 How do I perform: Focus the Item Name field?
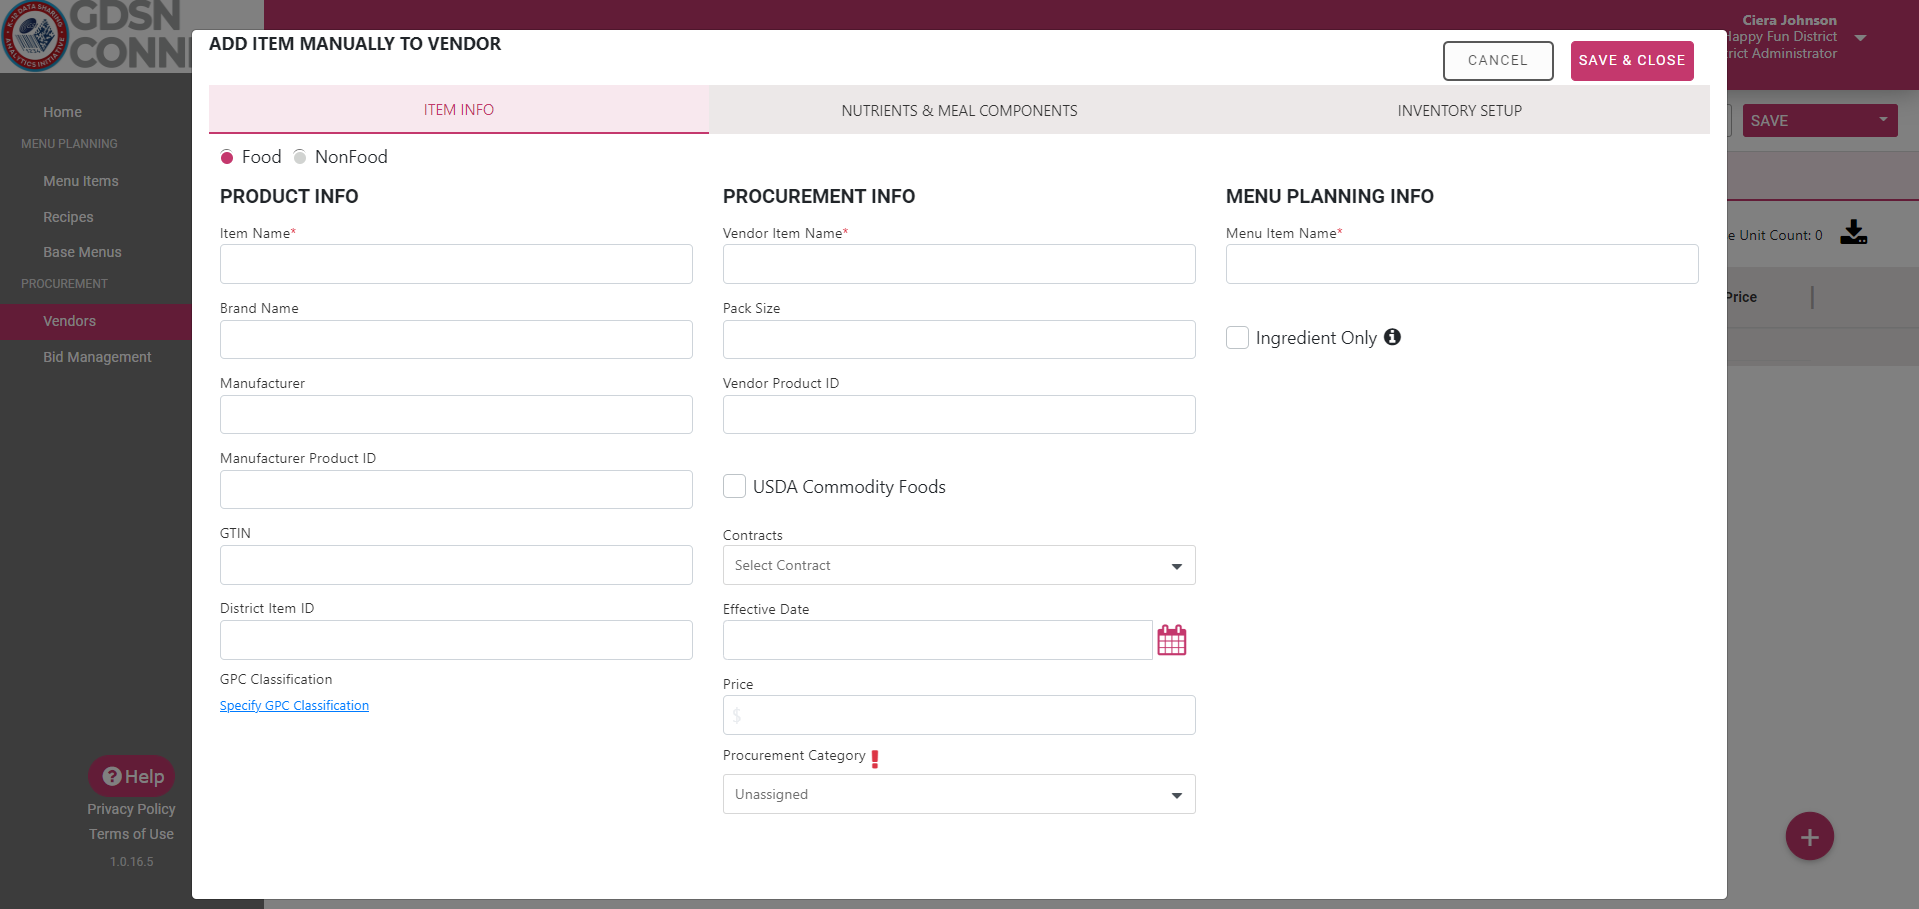click(456, 264)
